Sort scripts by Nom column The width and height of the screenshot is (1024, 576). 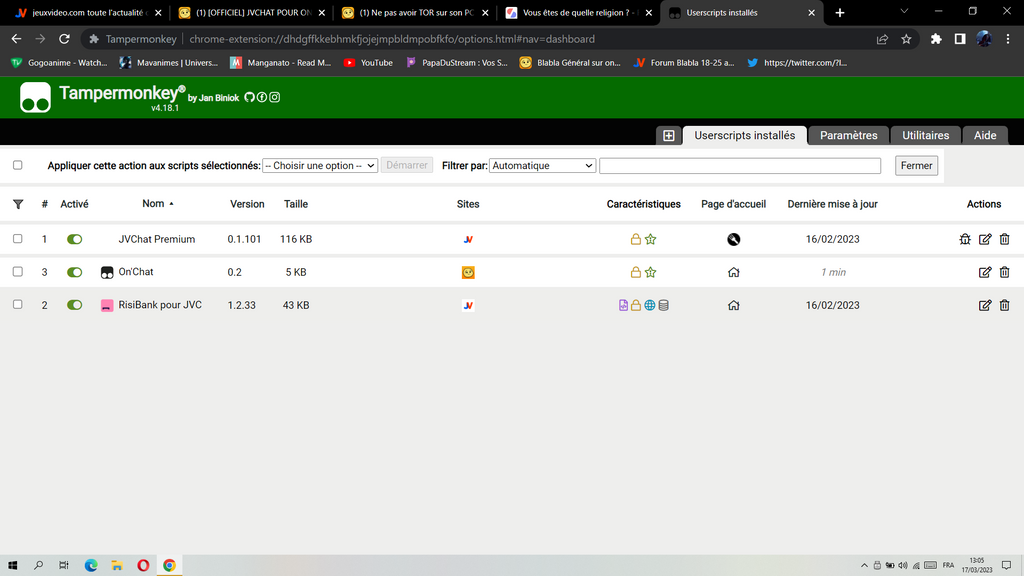tap(153, 204)
